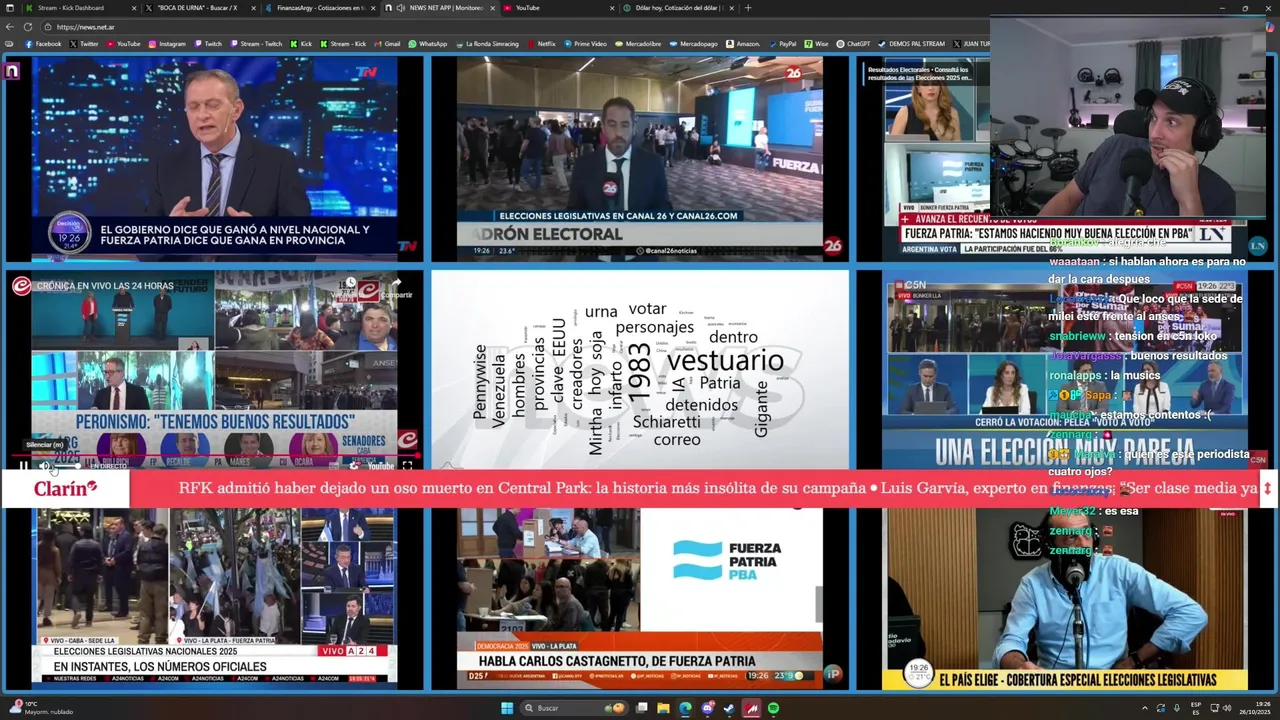Open PayPal bookmark

pyautogui.click(x=782, y=44)
